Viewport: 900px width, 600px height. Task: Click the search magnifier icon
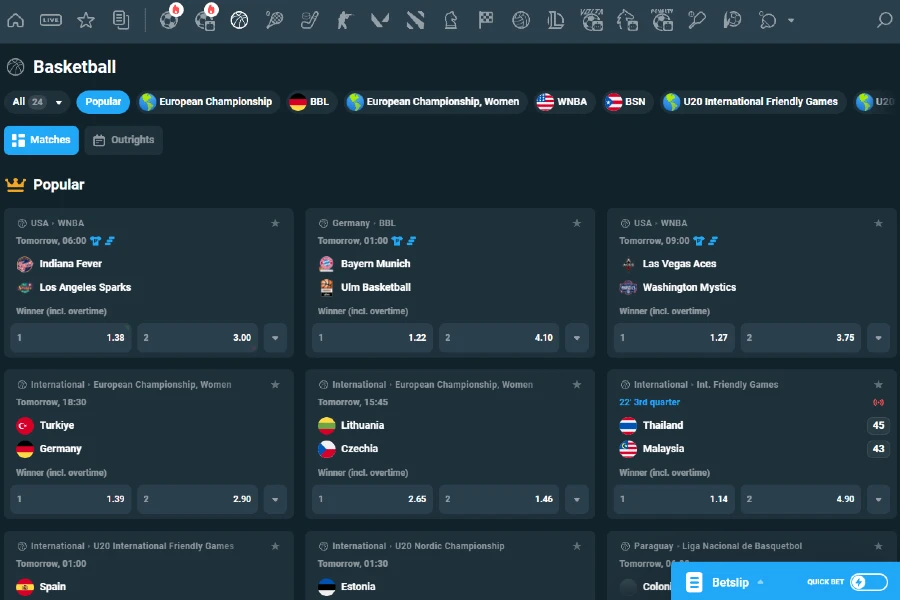[882, 18]
